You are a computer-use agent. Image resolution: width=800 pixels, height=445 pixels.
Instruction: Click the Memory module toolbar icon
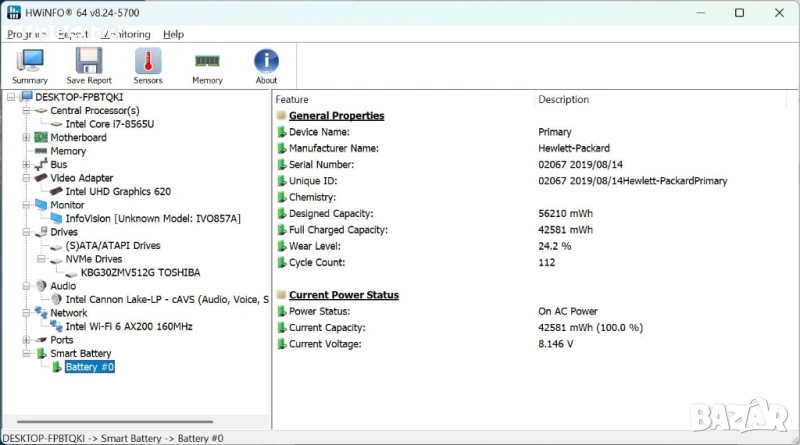pos(207,65)
